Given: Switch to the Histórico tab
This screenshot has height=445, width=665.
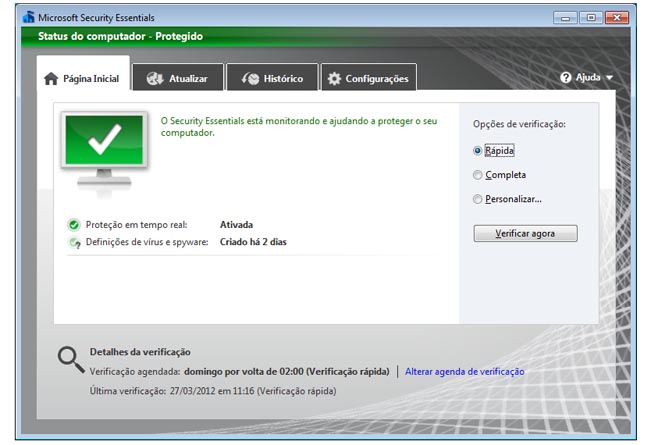Looking at the screenshot, I should tap(272, 79).
